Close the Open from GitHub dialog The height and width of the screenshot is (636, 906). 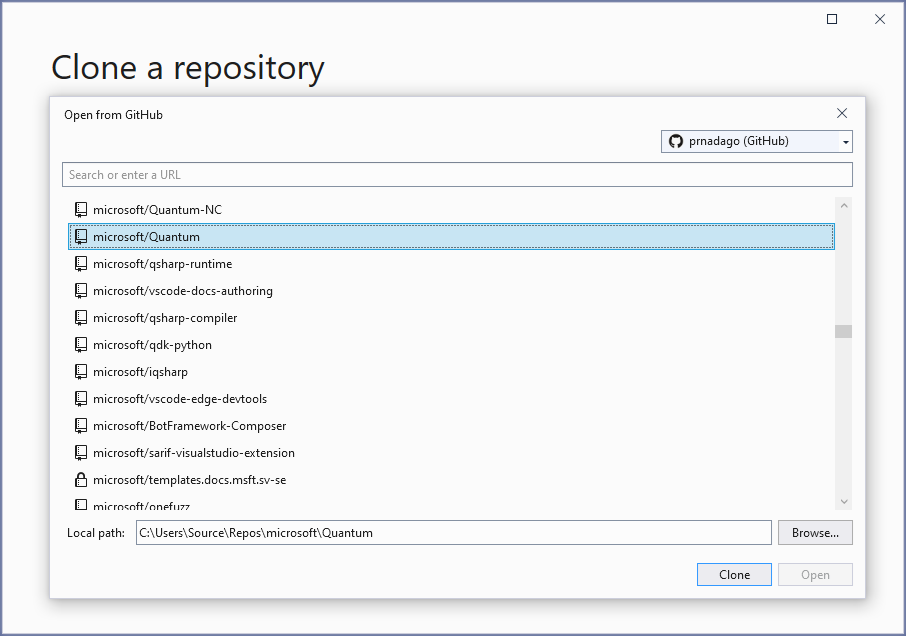(x=842, y=113)
